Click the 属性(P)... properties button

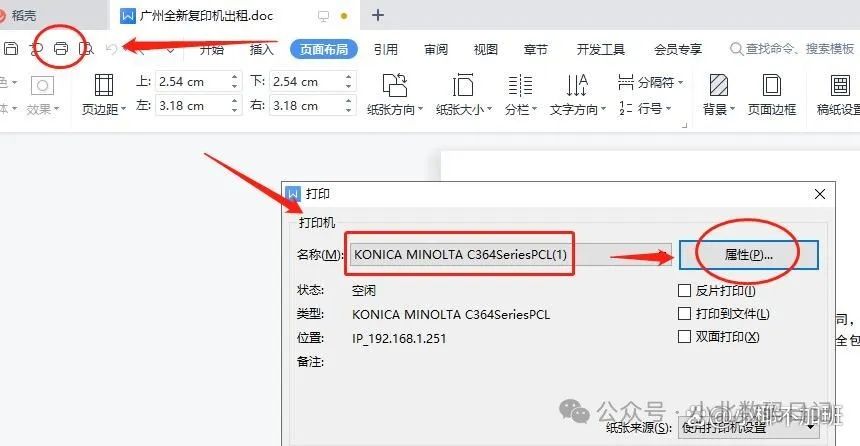click(x=749, y=255)
